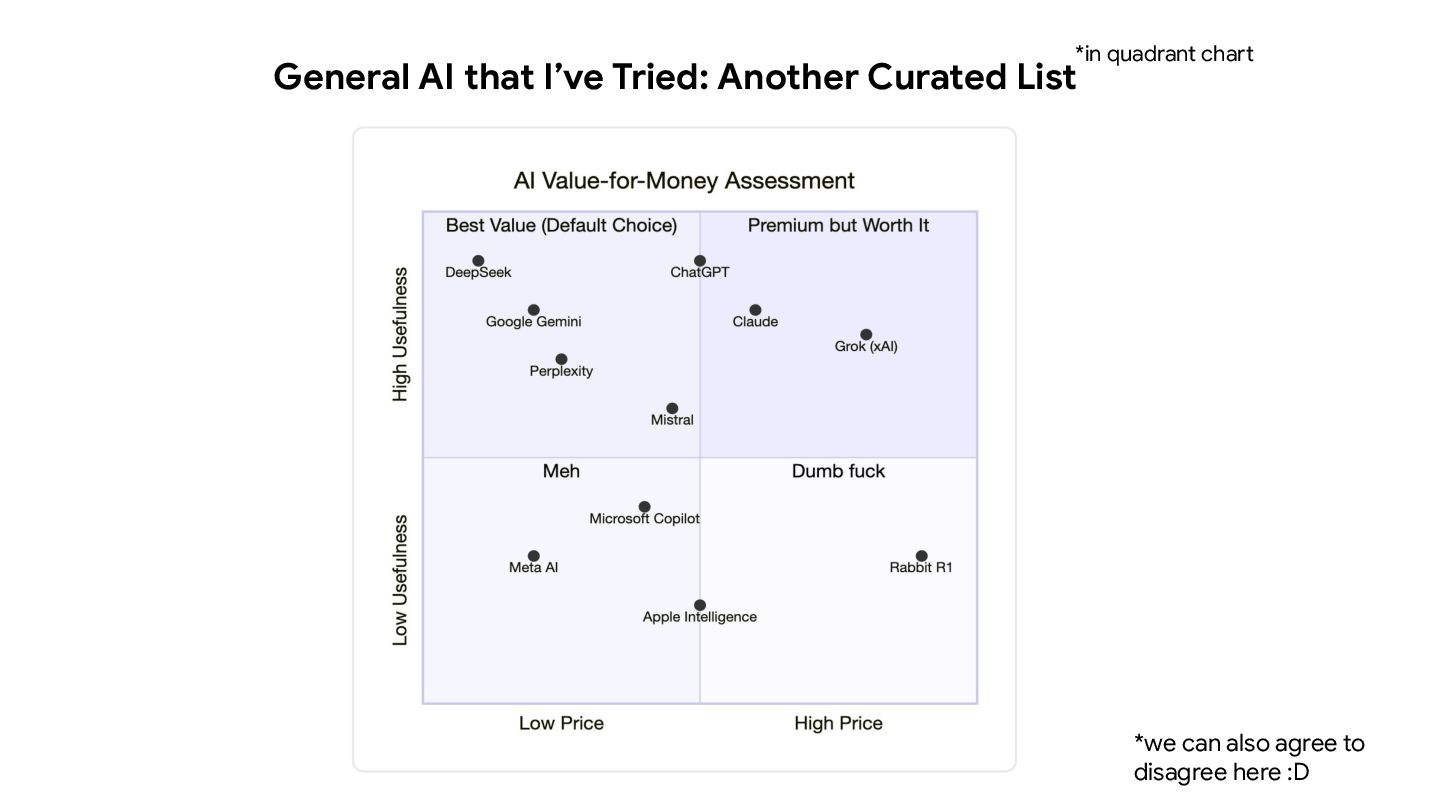Select the Meh quadrant heading
1440x810 pixels.
(561, 471)
